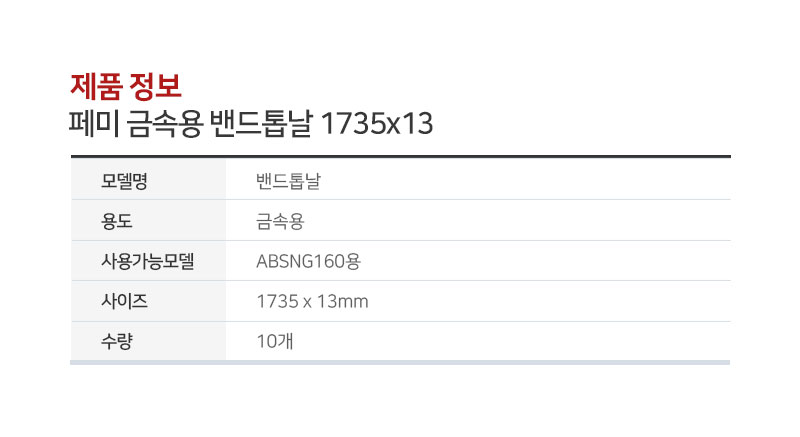Click the red 제품 정보 heading
This screenshot has width=800, height=437.
(x=126, y=87)
